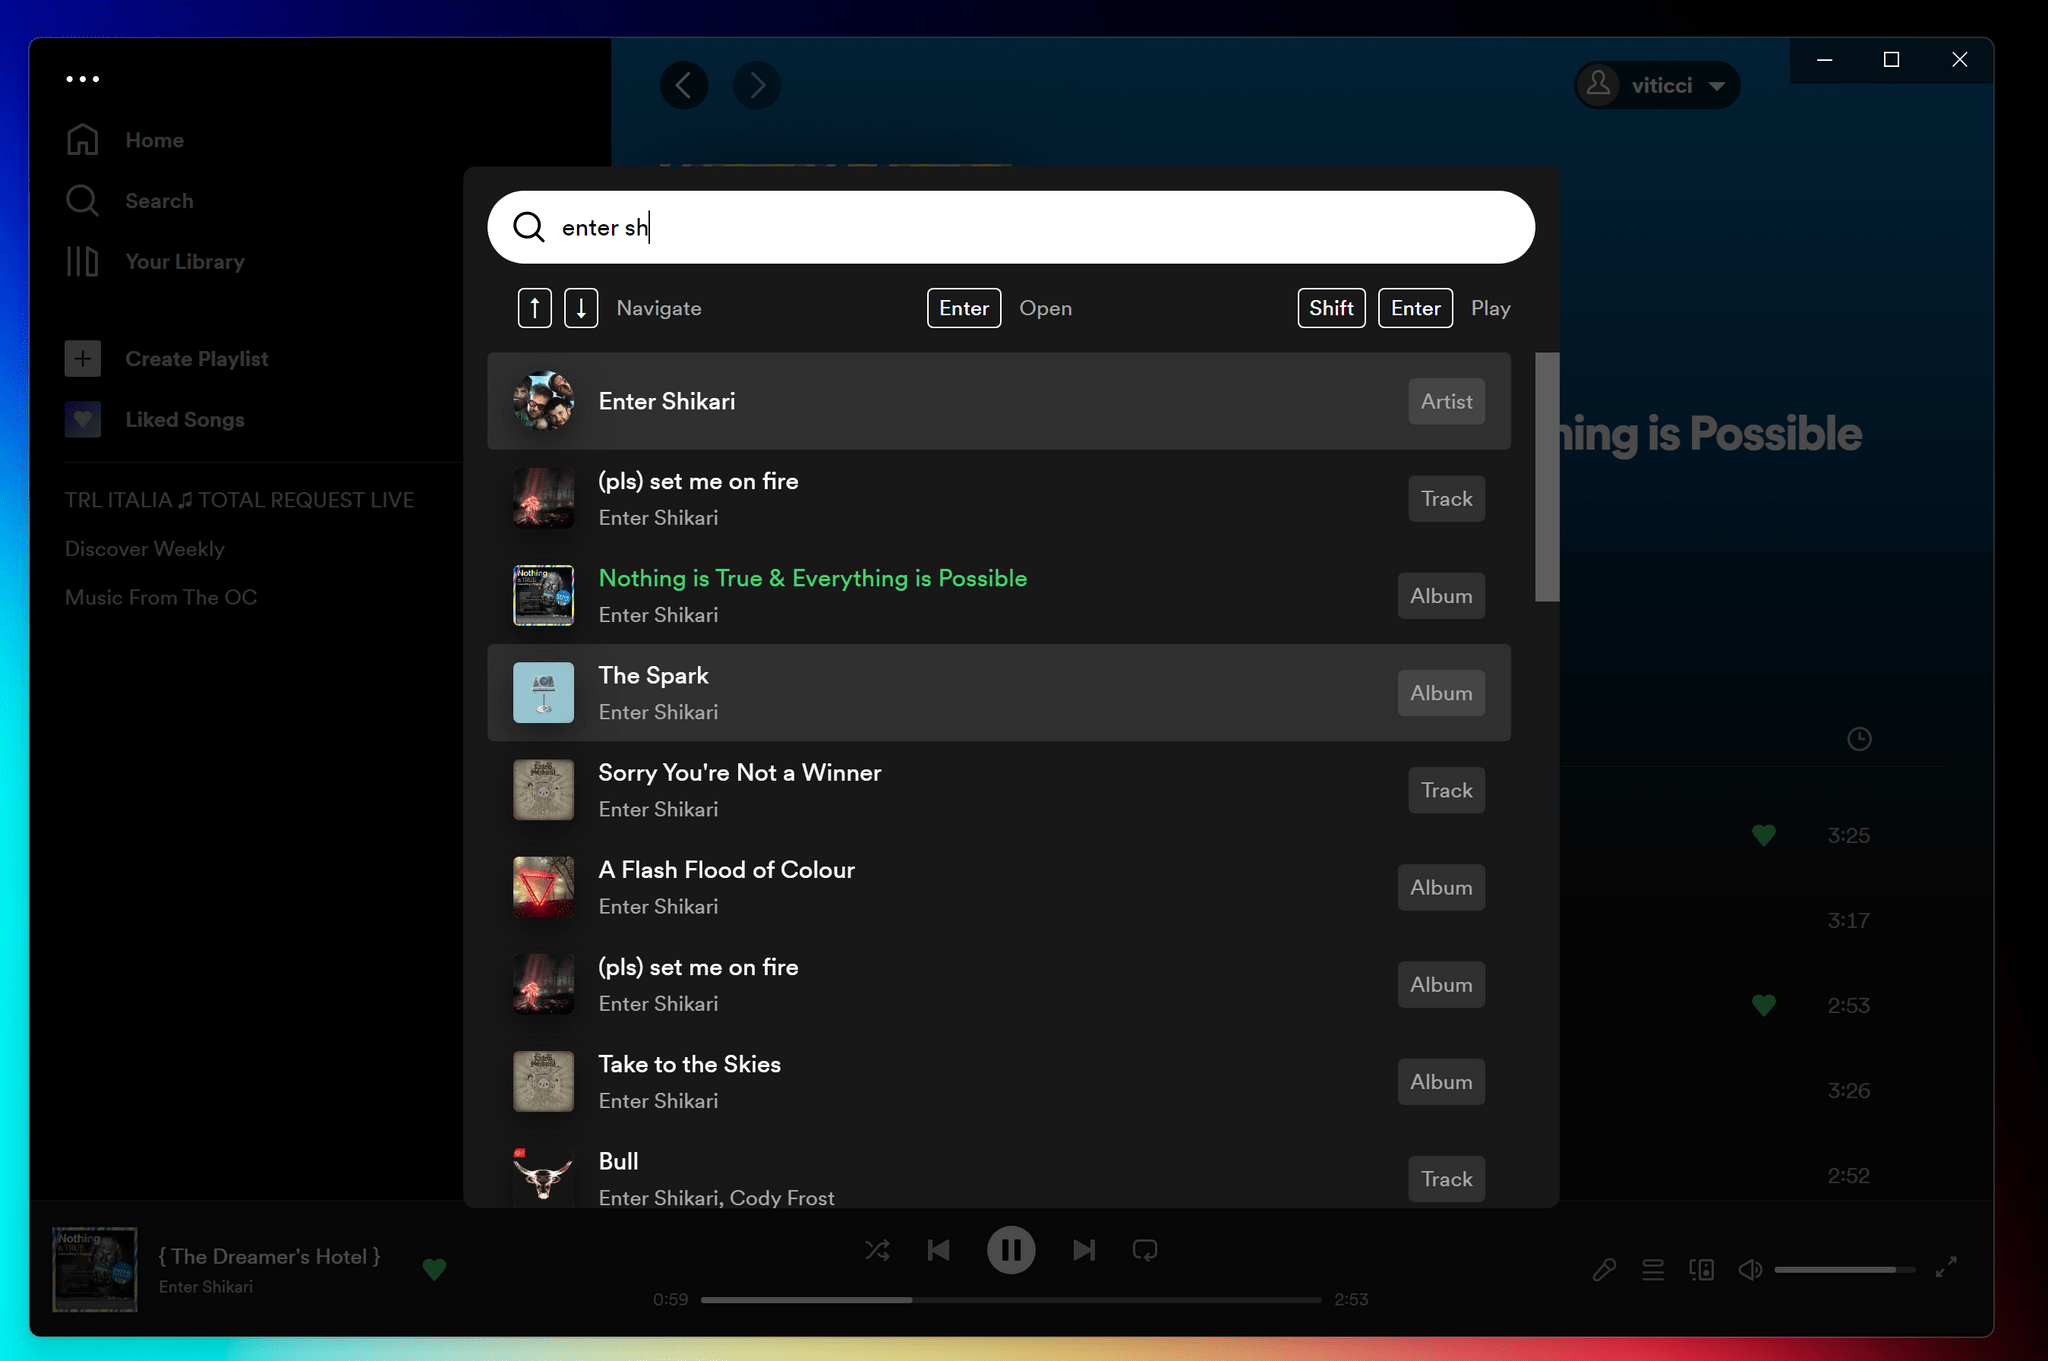The image size is (2048, 1361).
Task: Pause the currently playing track
Action: click(1011, 1250)
